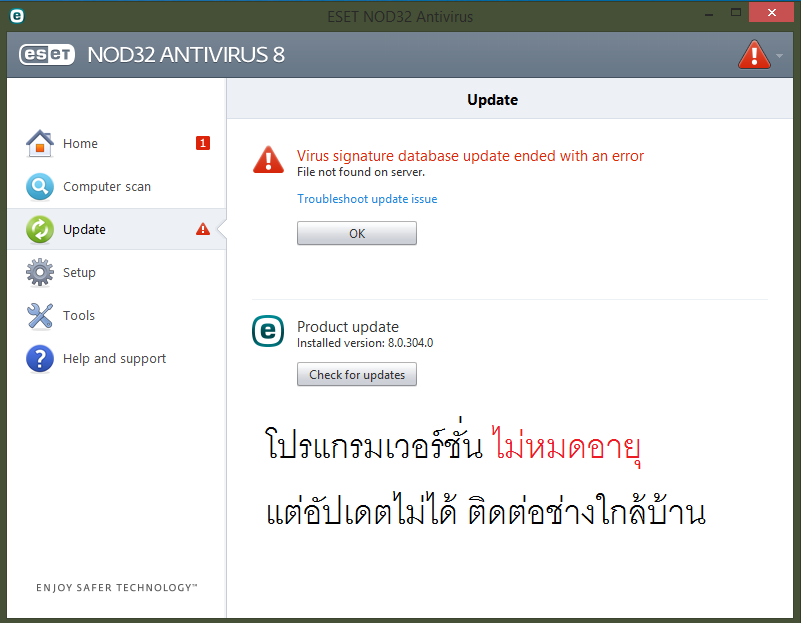801x623 pixels.
Task: Select Update in the sidebar
Action: [x=116, y=229]
